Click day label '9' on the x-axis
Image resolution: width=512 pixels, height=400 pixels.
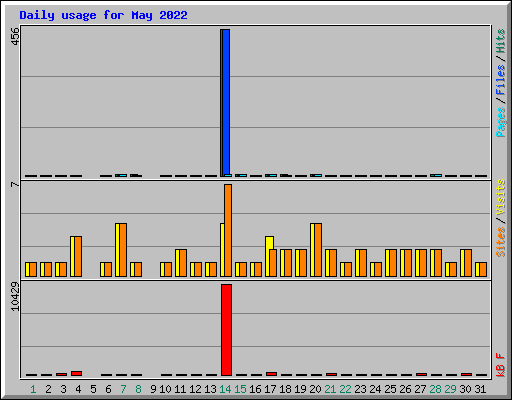(x=153, y=389)
